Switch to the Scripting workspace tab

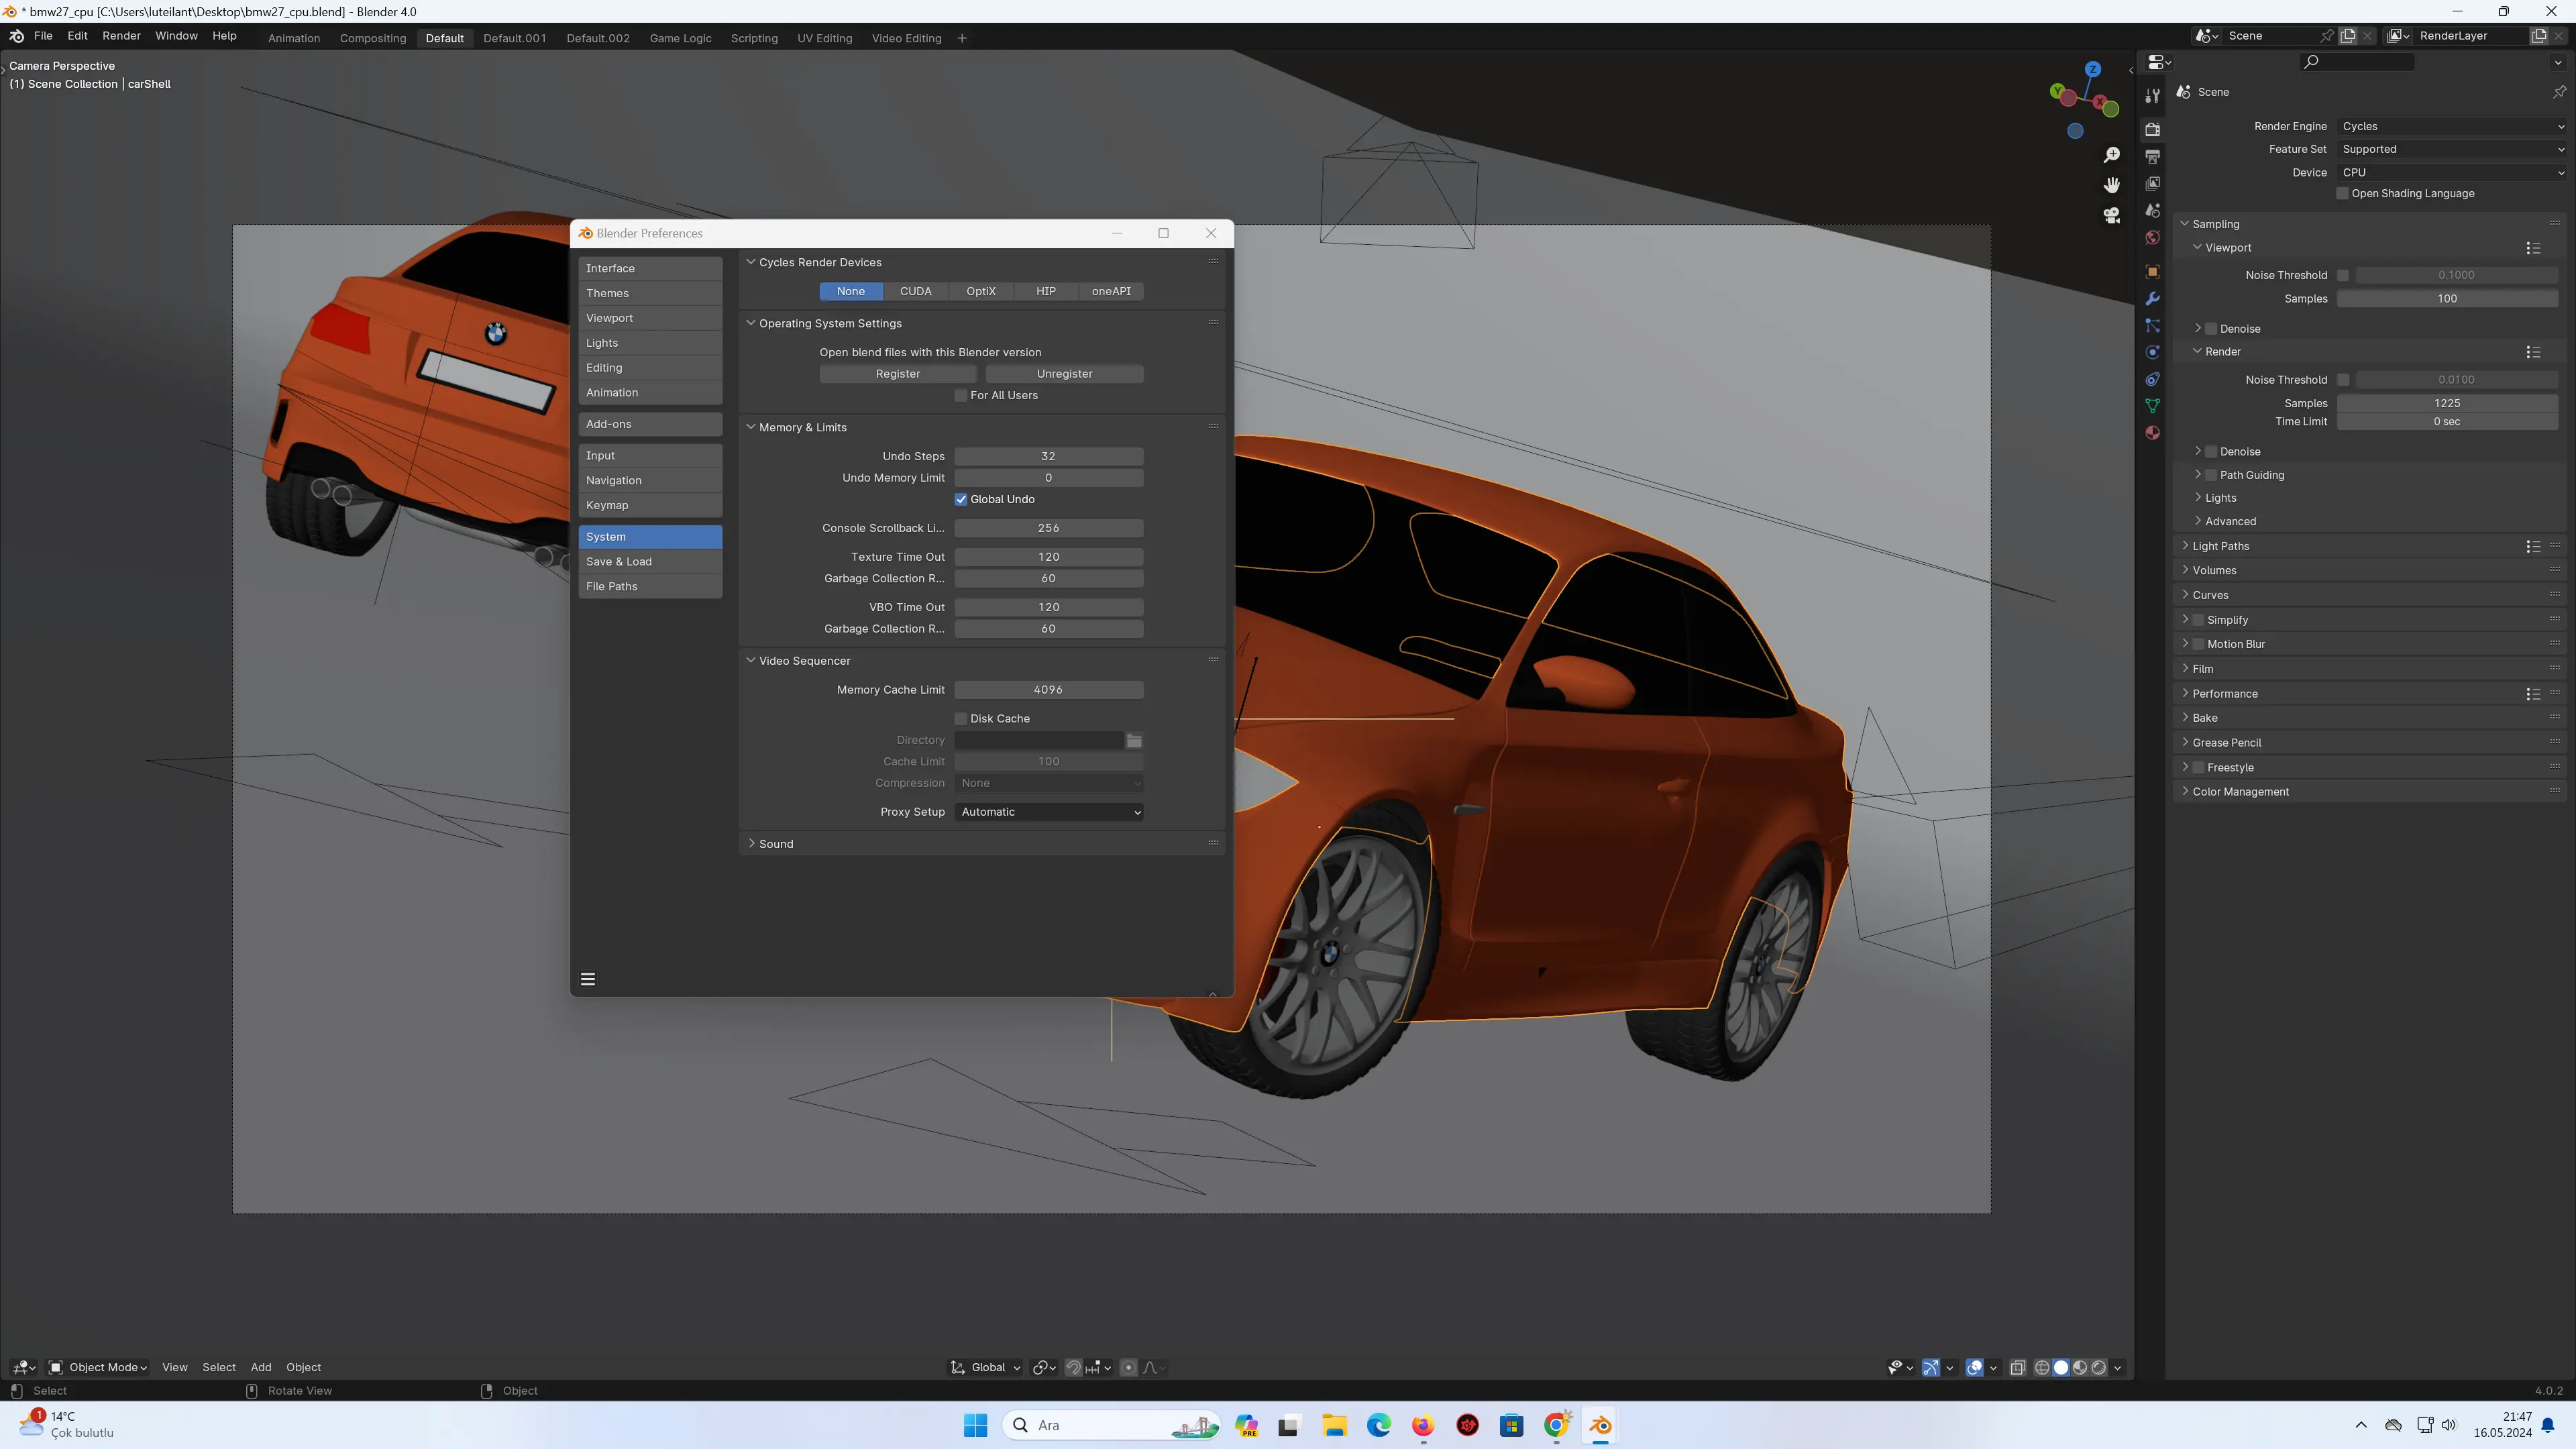754,38
